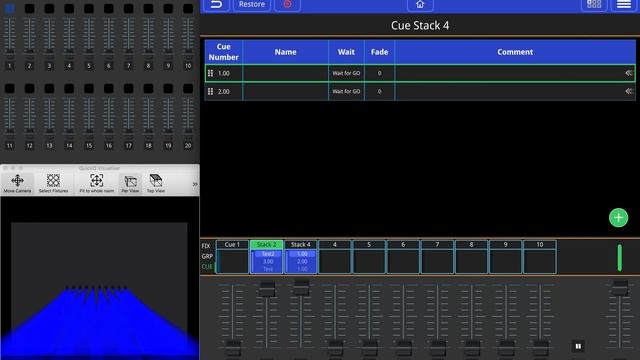The height and width of the screenshot is (360, 640).
Task: Toggle channel 10 flash button
Action: 188,9
